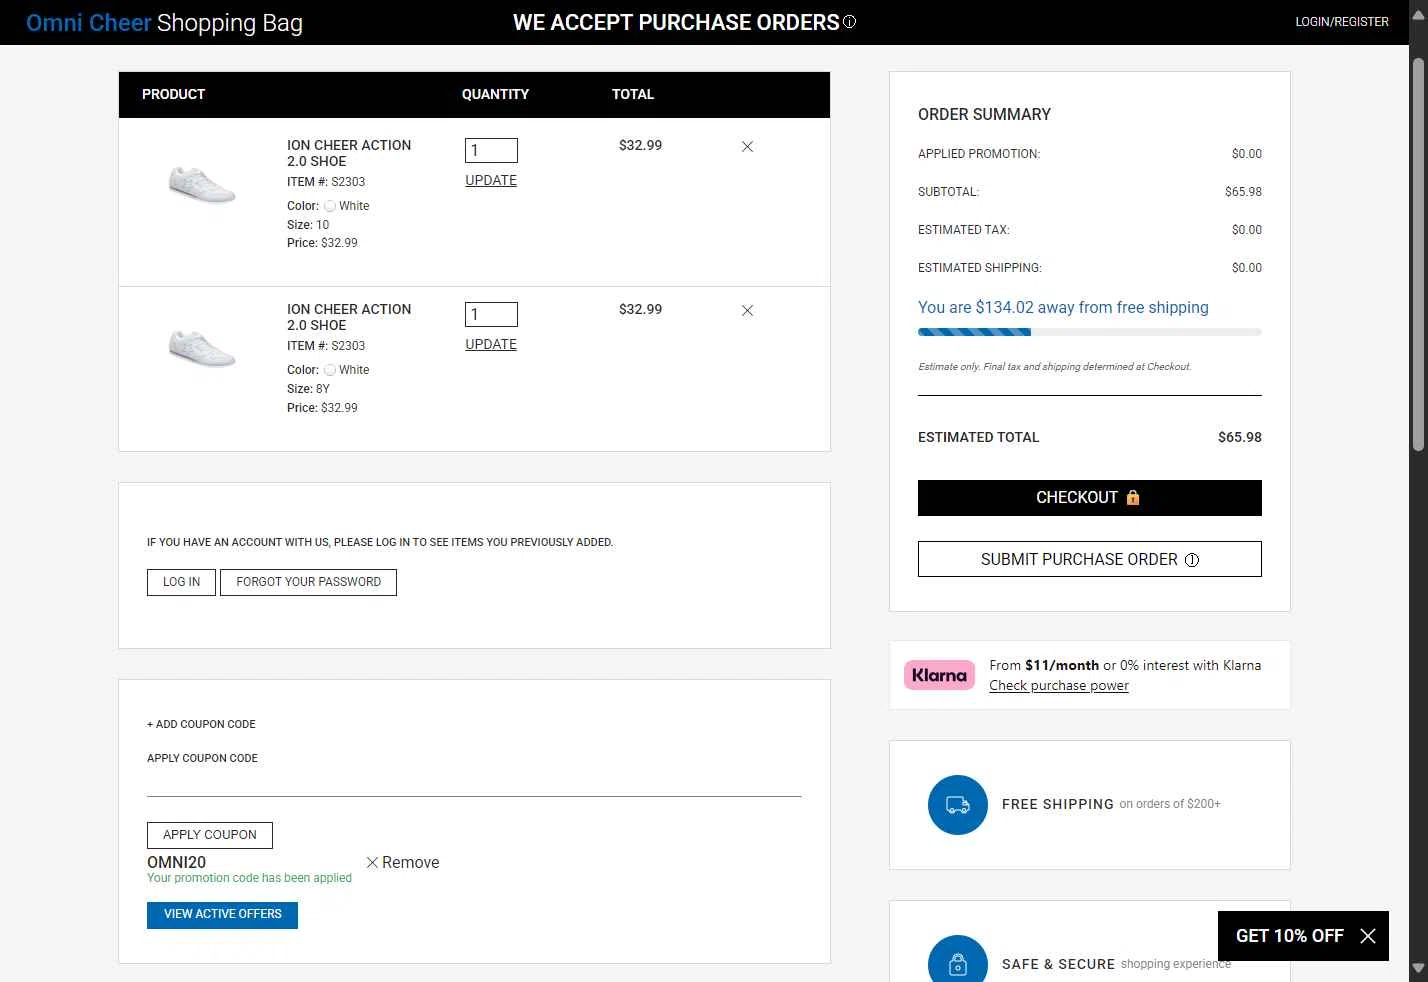Close the Get 10% Off popup
1428x982 pixels.
coord(1368,936)
